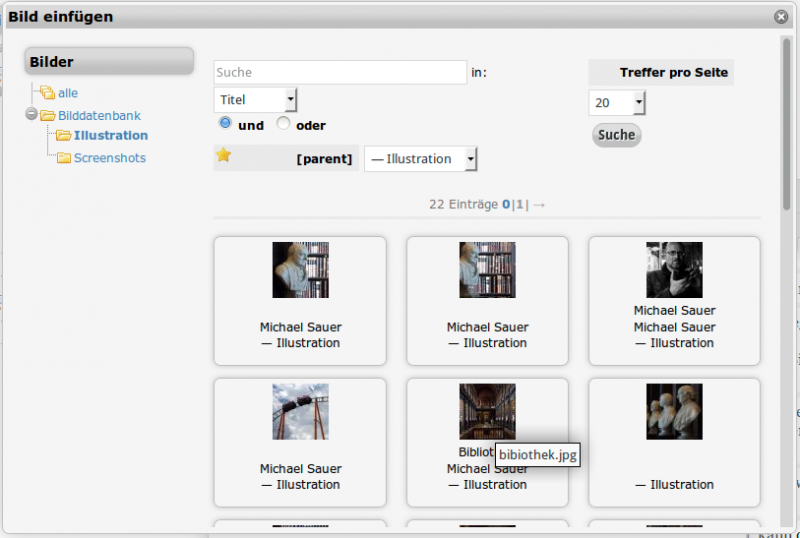This screenshot has width=800, height=538.
Task: Click the open folder icon beside Illustration
Action: click(63, 136)
